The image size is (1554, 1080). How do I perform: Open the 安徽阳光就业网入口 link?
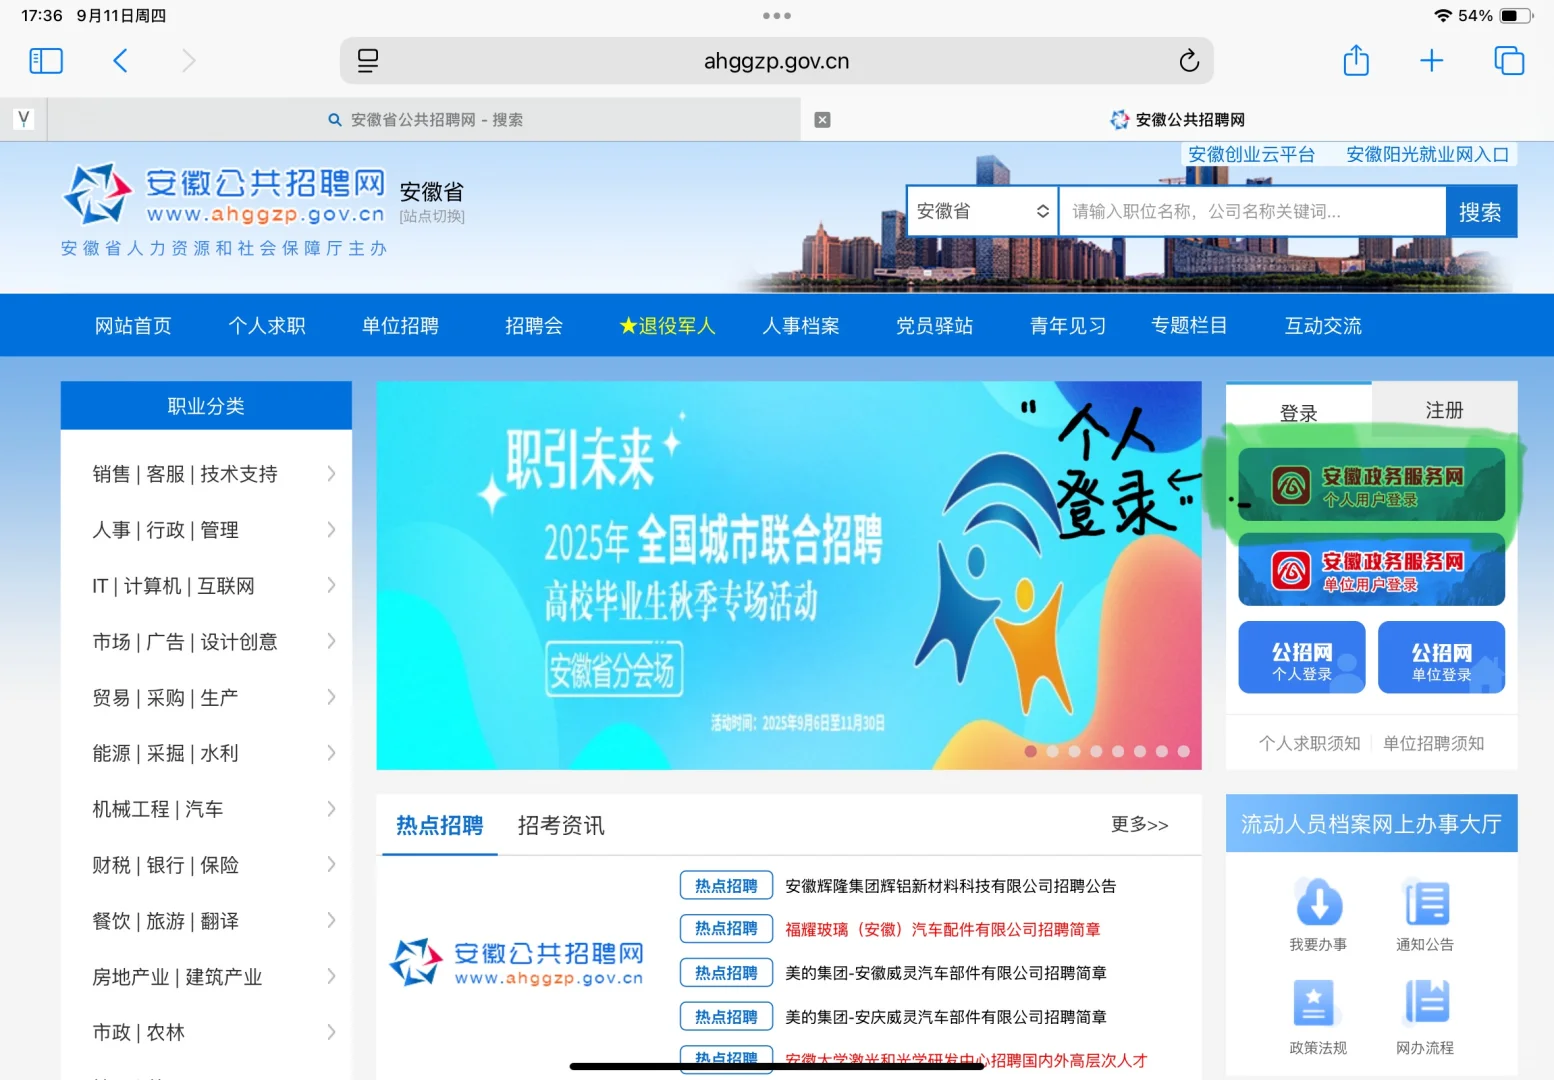click(1427, 154)
